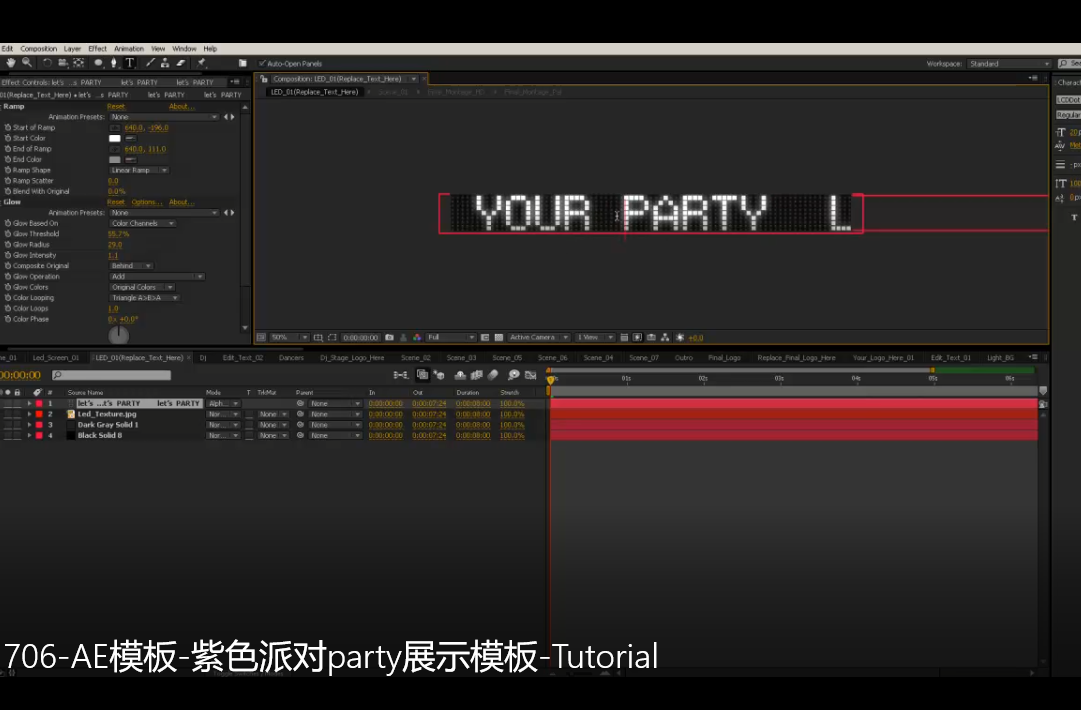Switch to the Final_Logo timeline tab
The height and width of the screenshot is (710, 1081).
click(x=724, y=358)
